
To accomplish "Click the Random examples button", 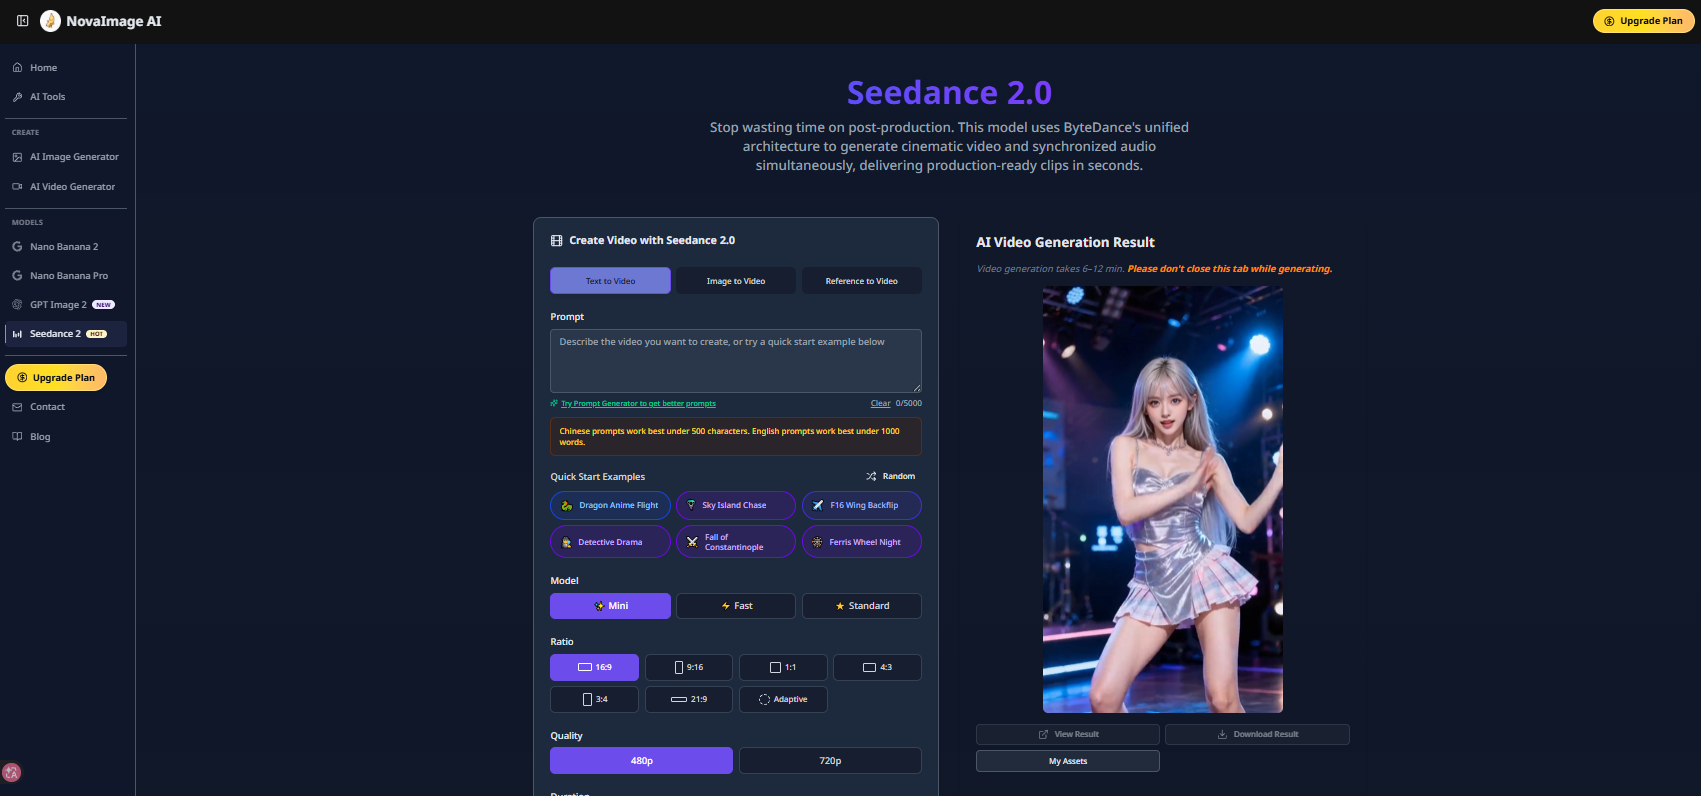I will 891,477.
